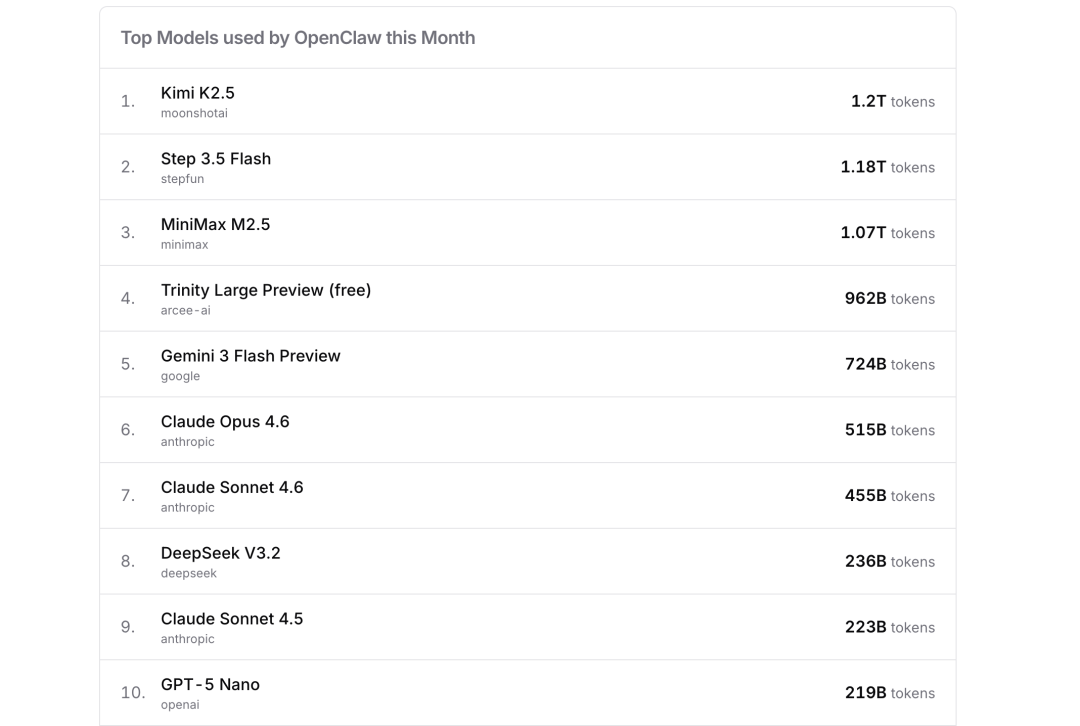Viewport: 1080px width, 726px height.
Task: Select the stepfun provider label
Action: click(x=182, y=180)
